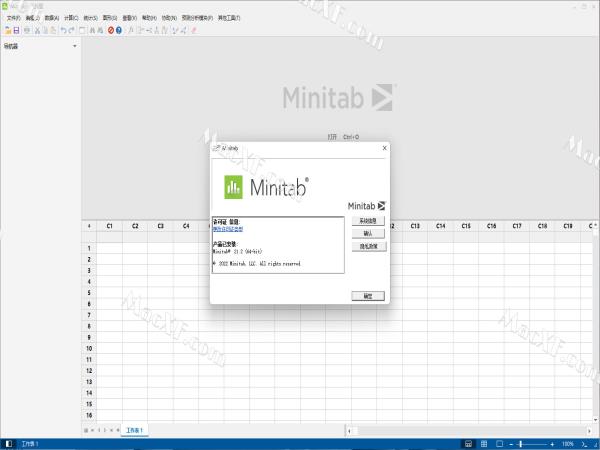Select column header C17

click(x=517, y=226)
